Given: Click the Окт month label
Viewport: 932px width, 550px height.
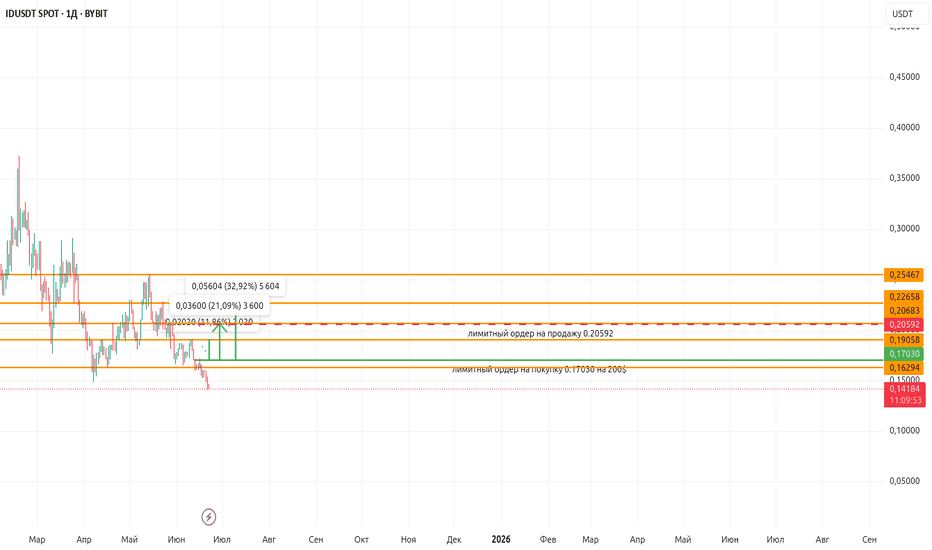Looking at the screenshot, I should 361,540.
